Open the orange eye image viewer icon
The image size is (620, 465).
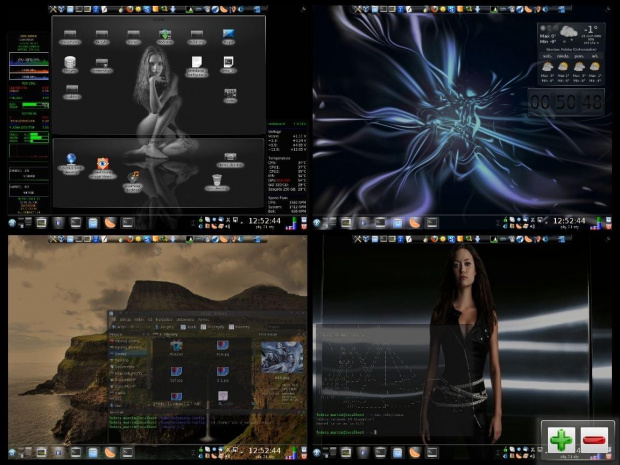(x=102, y=168)
